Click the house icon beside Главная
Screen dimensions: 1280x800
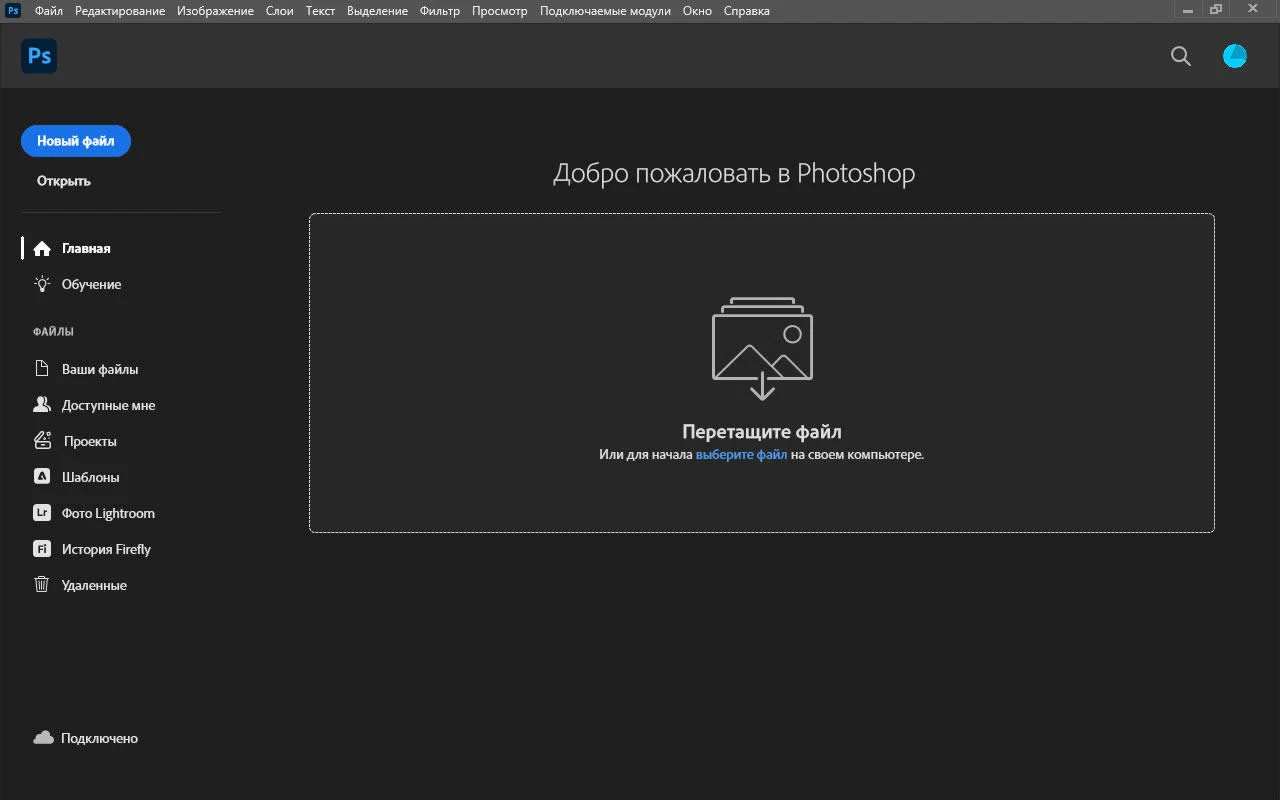click(42, 248)
